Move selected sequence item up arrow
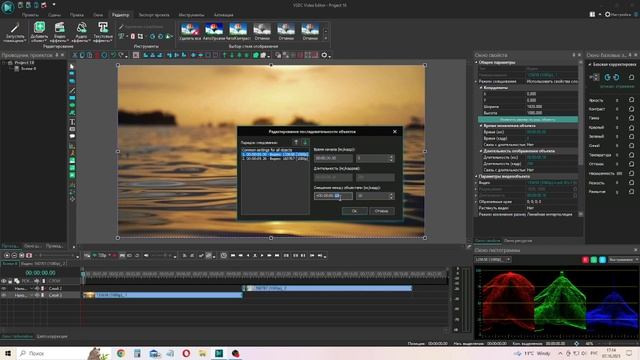Viewport: 640px width, 360px height. (x=296, y=142)
